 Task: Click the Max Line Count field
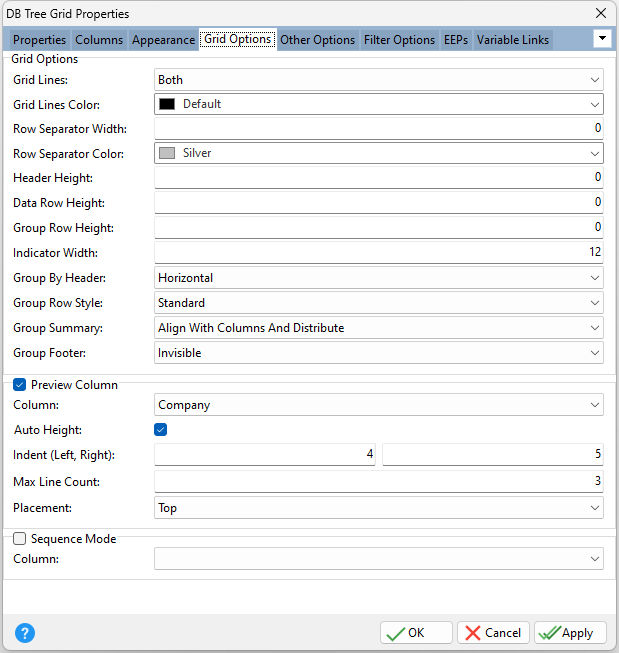379,481
